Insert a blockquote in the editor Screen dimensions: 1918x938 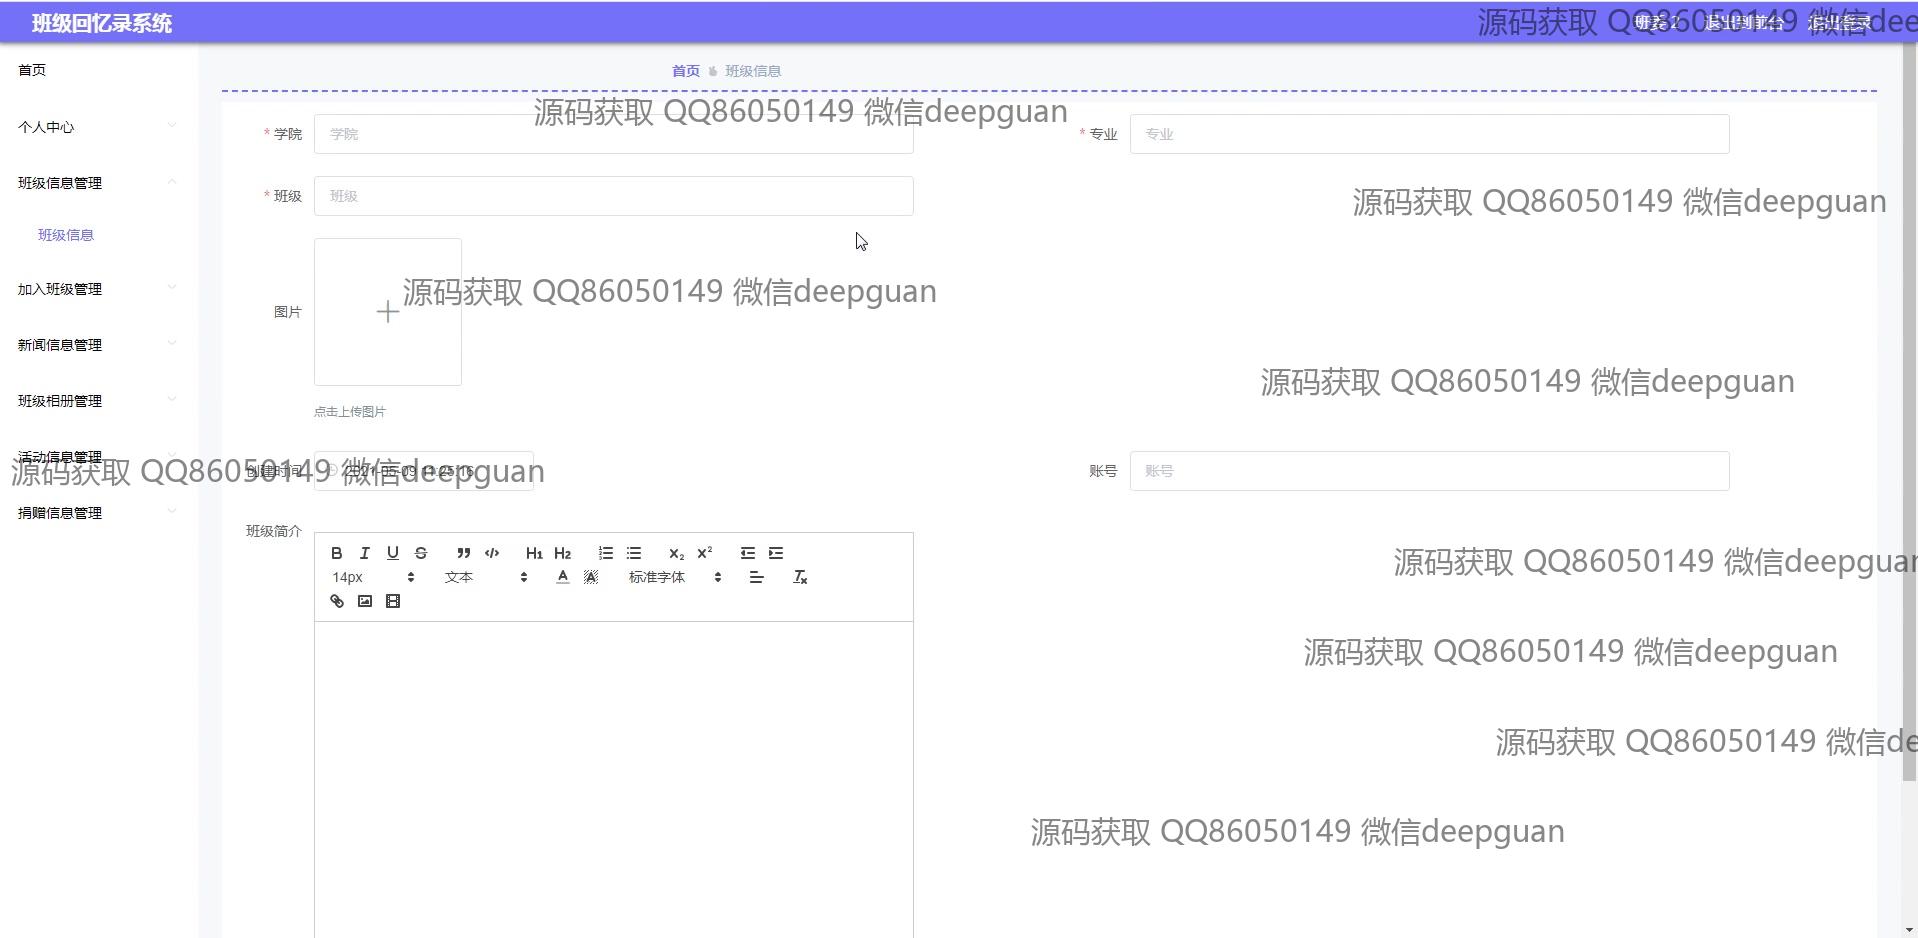(463, 553)
